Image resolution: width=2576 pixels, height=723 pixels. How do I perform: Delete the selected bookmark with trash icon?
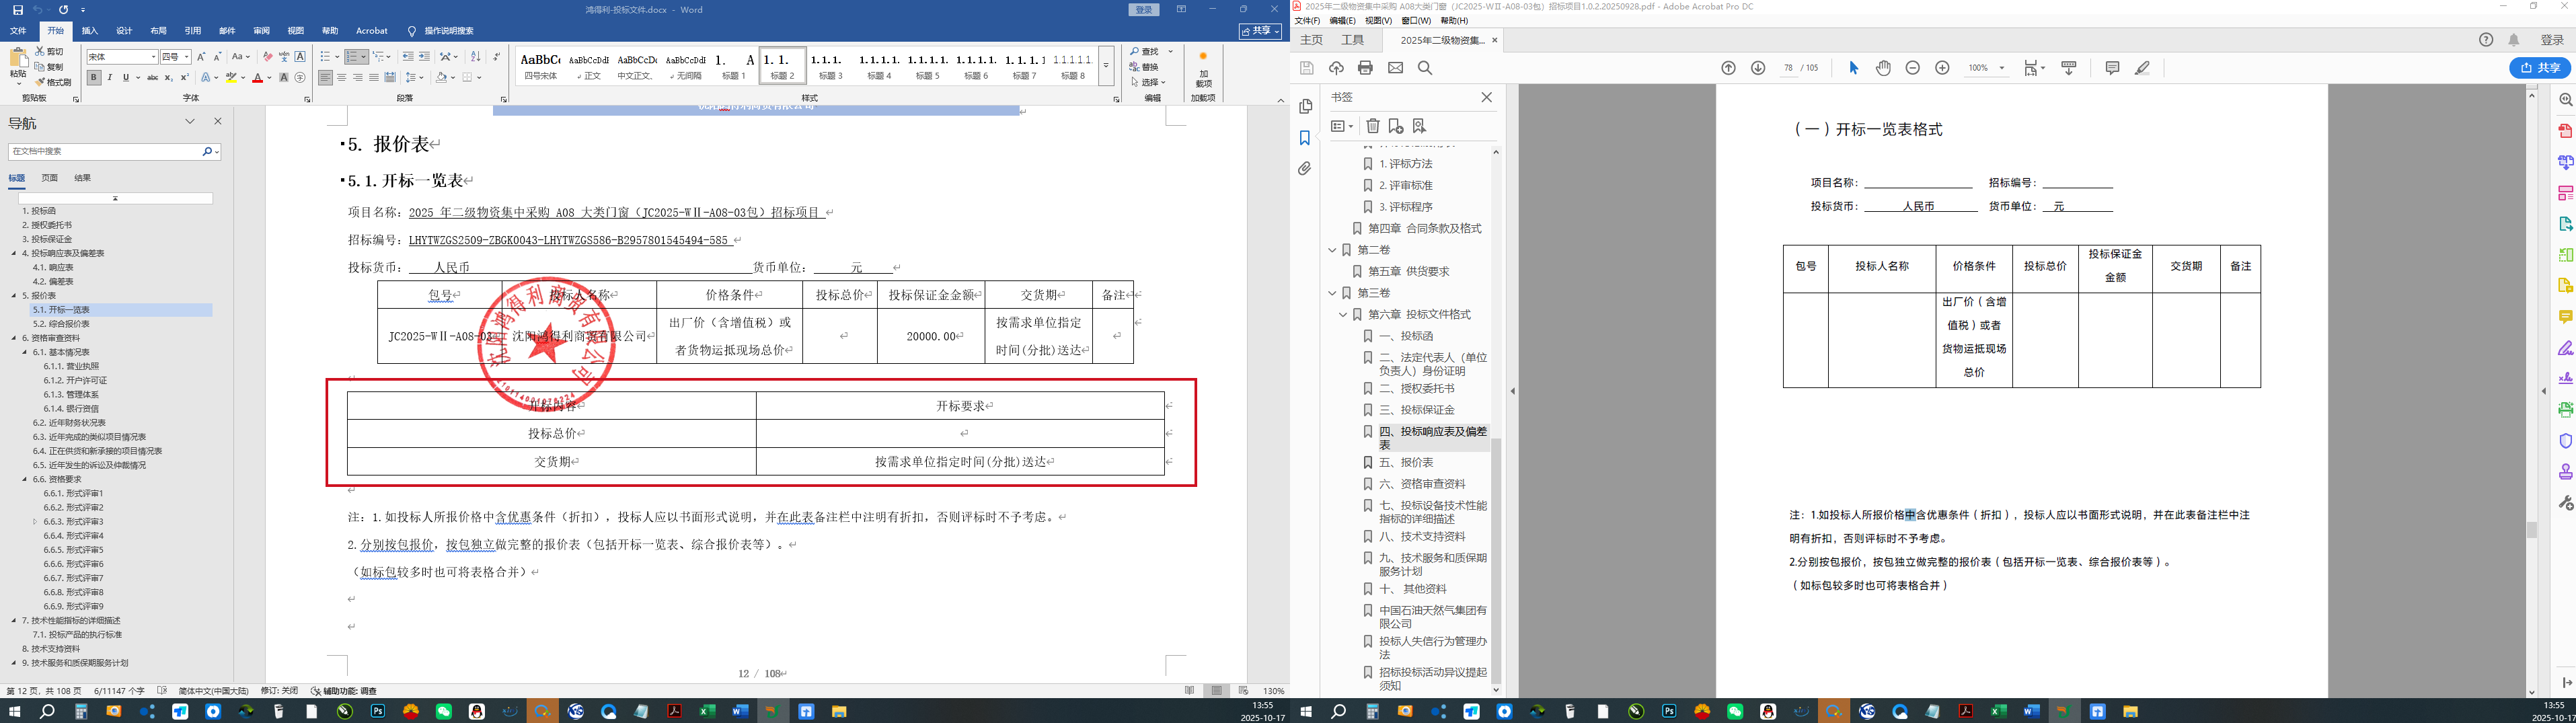coord(1373,126)
